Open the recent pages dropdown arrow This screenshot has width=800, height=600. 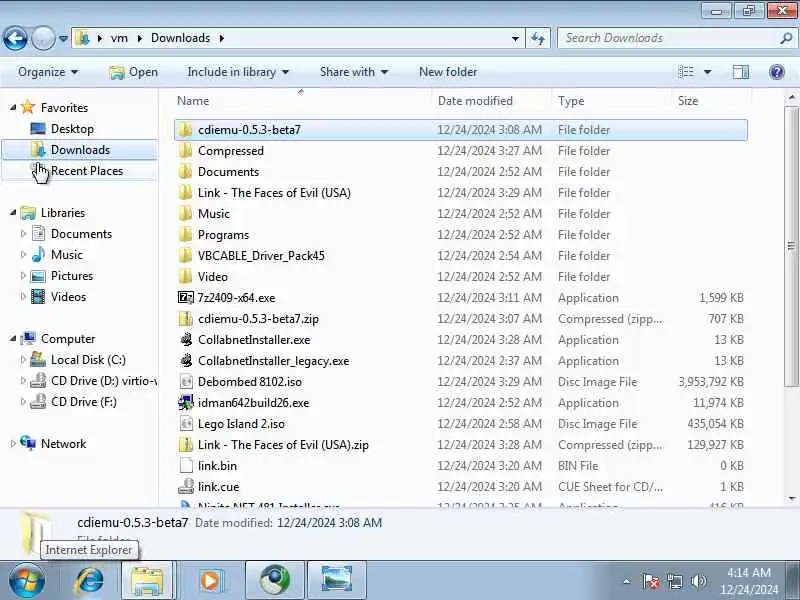(63, 39)
